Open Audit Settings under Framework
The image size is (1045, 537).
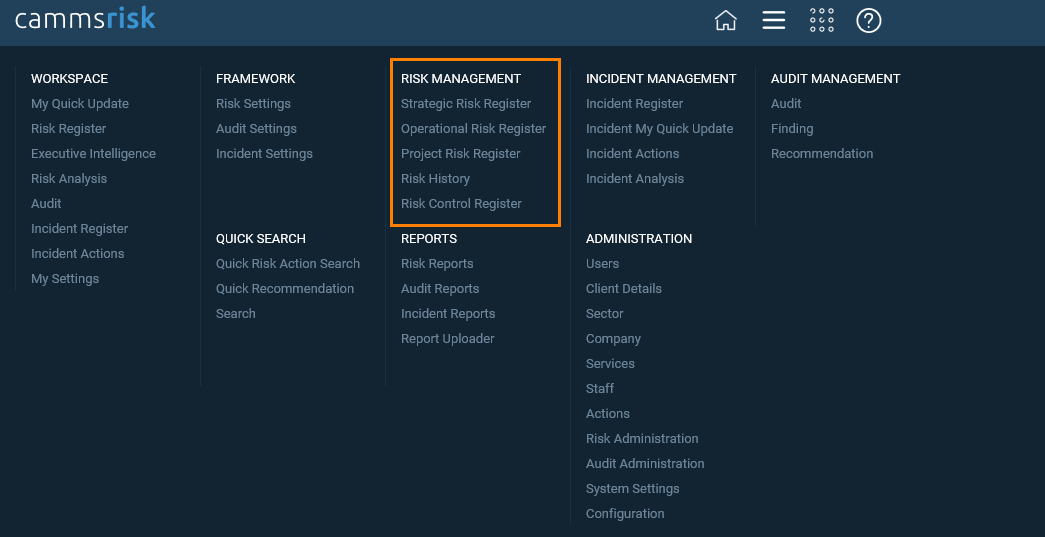click(256, 129)
